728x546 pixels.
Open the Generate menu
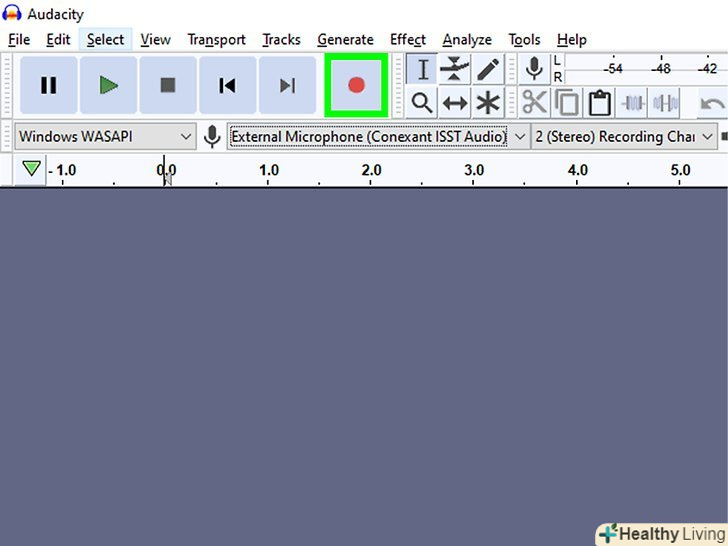(x=345, y=40)
